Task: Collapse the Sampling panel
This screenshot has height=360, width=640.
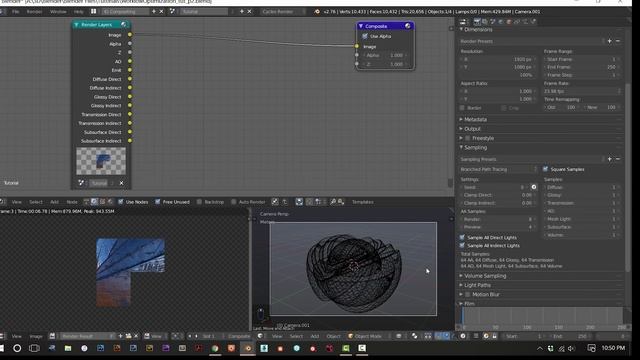Action: tap(461, 147)
